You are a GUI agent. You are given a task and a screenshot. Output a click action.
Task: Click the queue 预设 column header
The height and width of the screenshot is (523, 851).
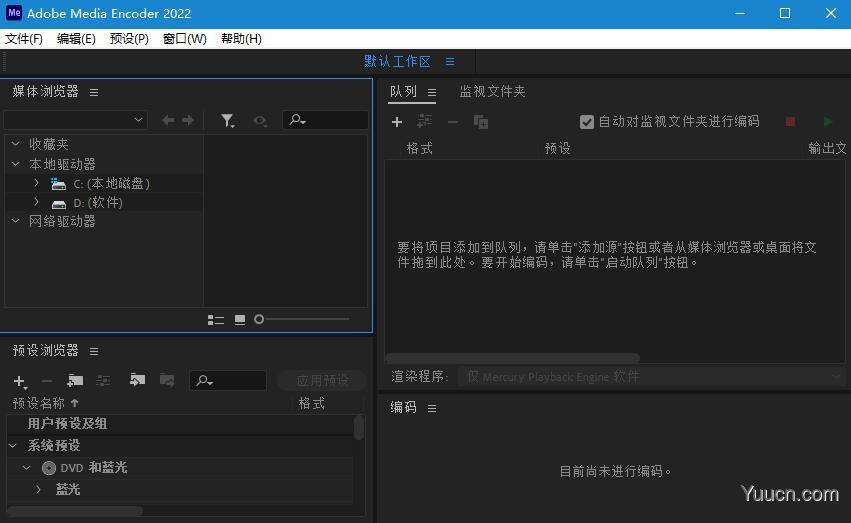(557, 148)
